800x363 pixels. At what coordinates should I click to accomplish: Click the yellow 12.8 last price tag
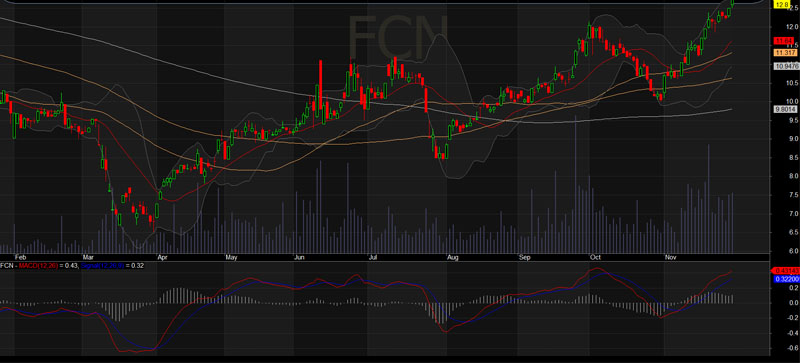[782, 5]
